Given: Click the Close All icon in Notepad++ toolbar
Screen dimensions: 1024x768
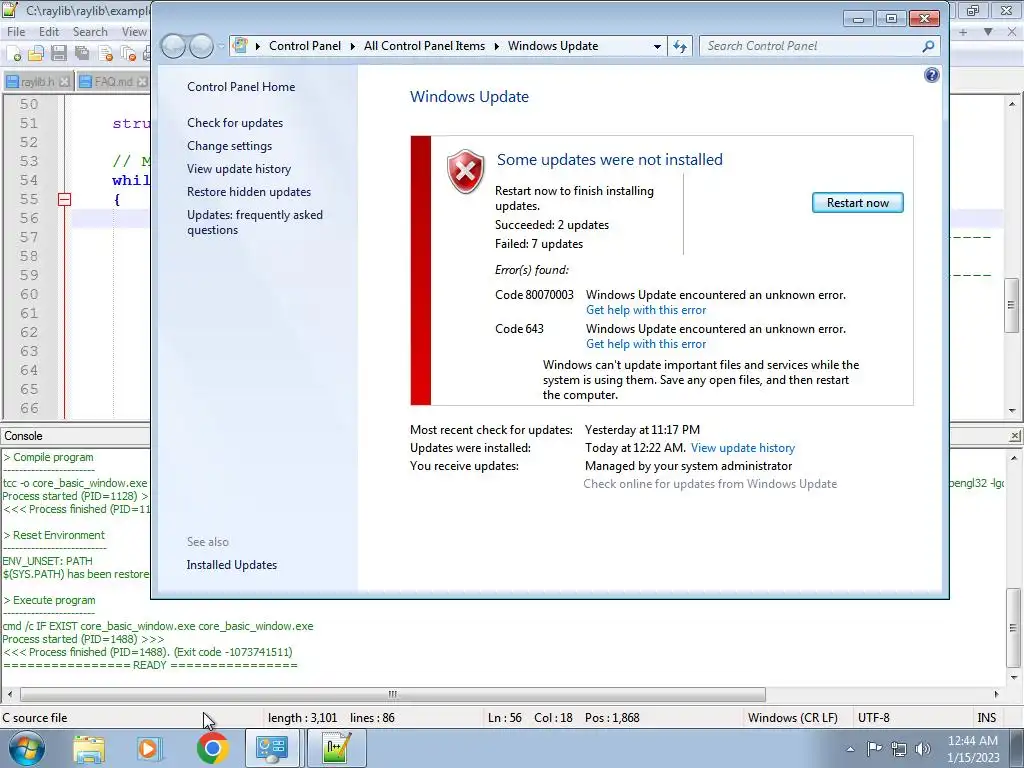Looking at the screenshot, I should pyautogui.click(x=128, y=54).
